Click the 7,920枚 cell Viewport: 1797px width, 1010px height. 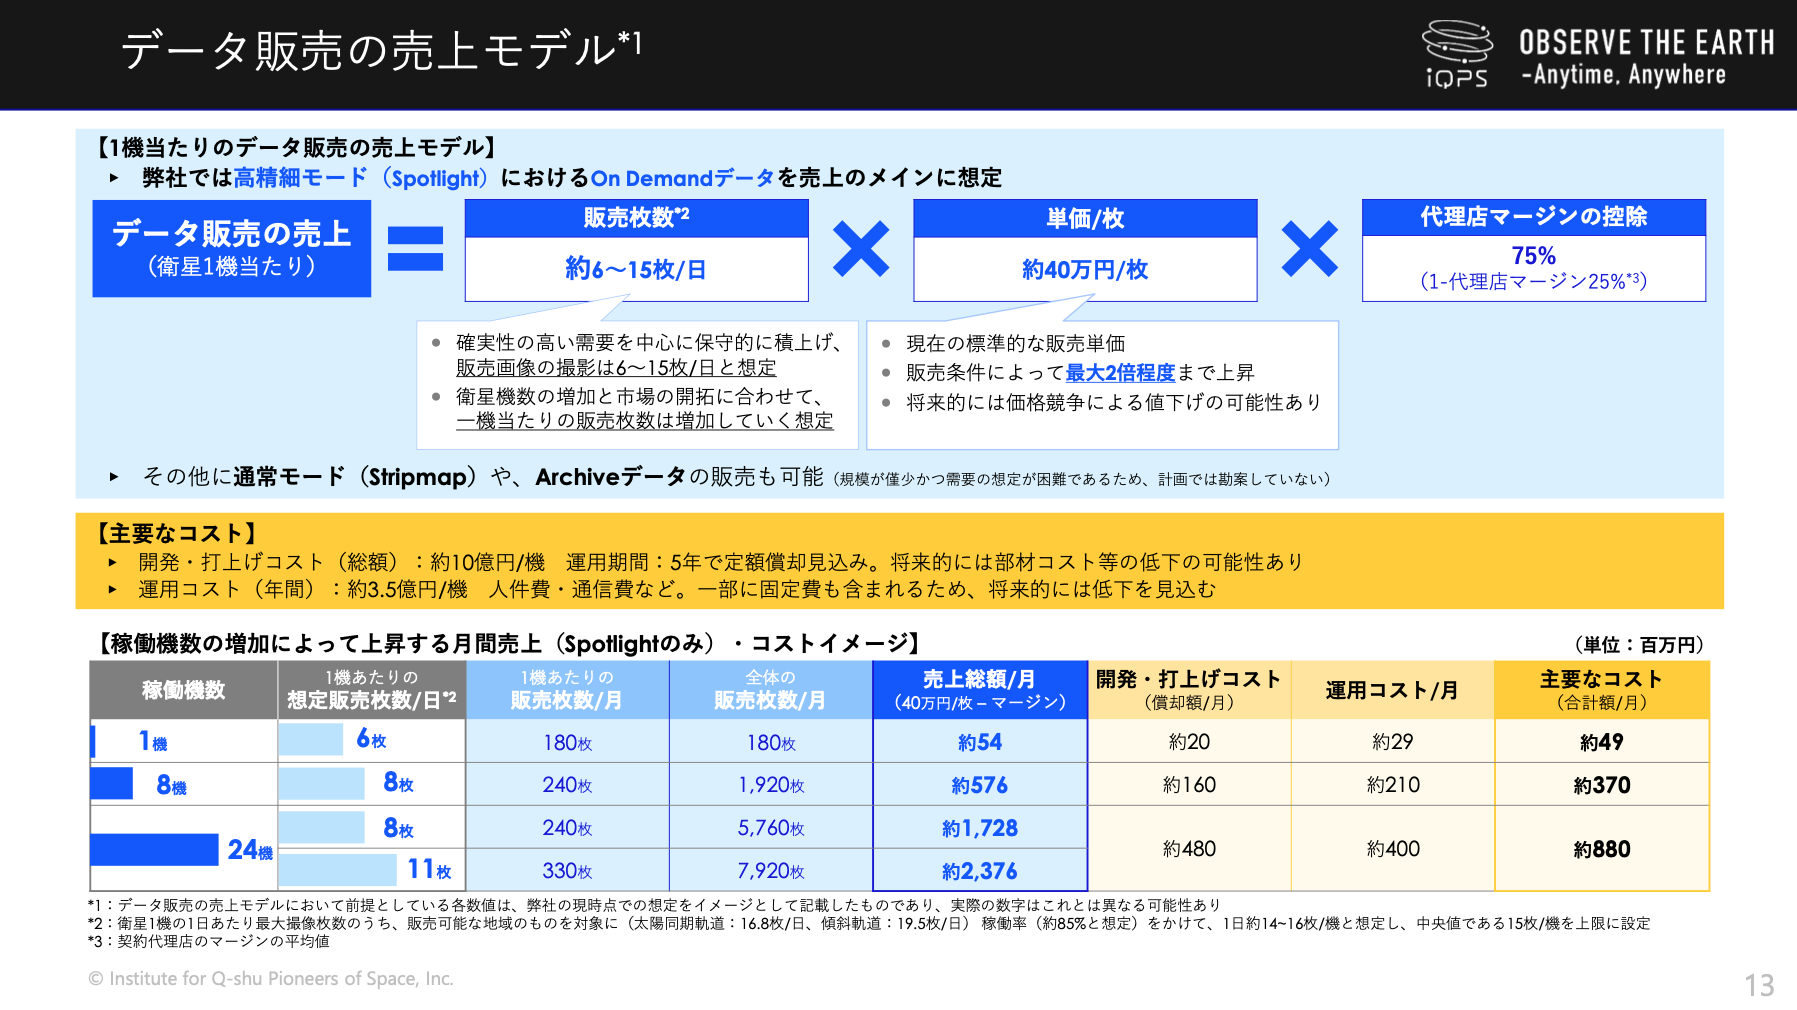[x=771, y=871]
